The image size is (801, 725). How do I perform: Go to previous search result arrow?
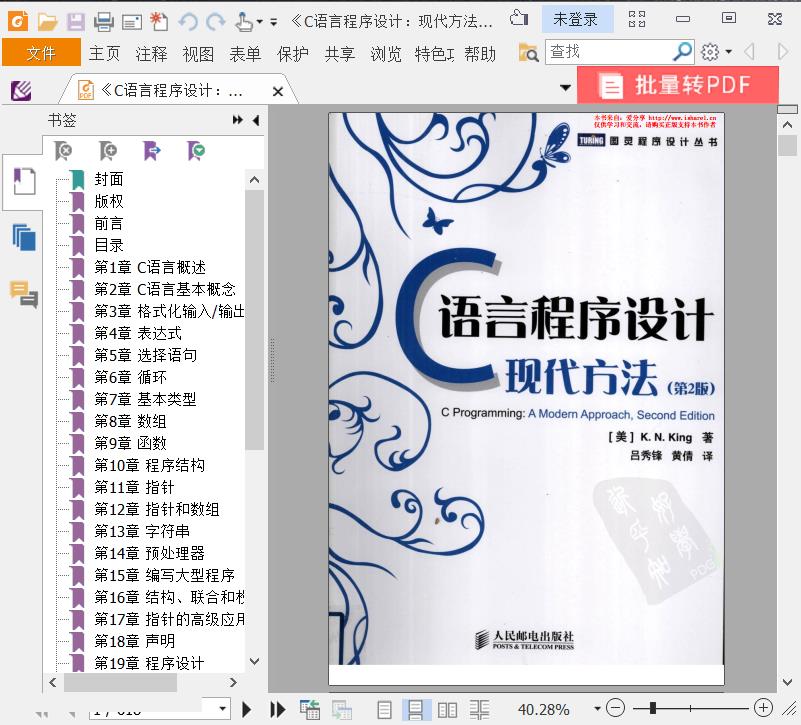point(750,52)
